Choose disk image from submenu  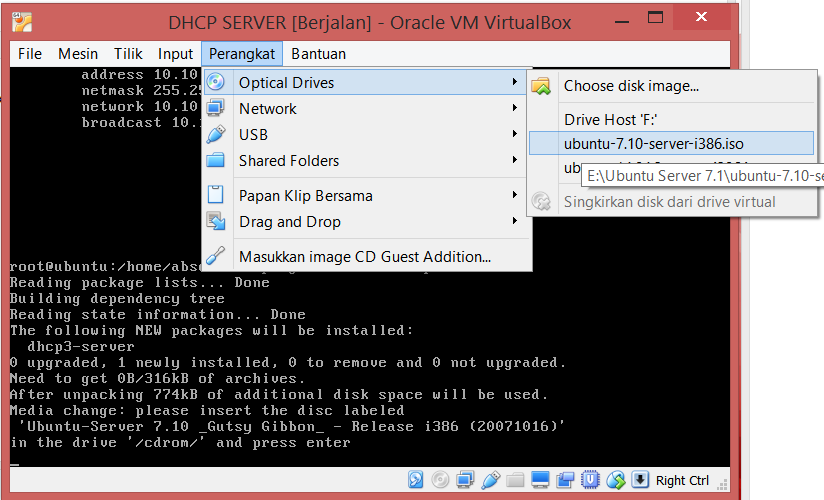point(672,86)
